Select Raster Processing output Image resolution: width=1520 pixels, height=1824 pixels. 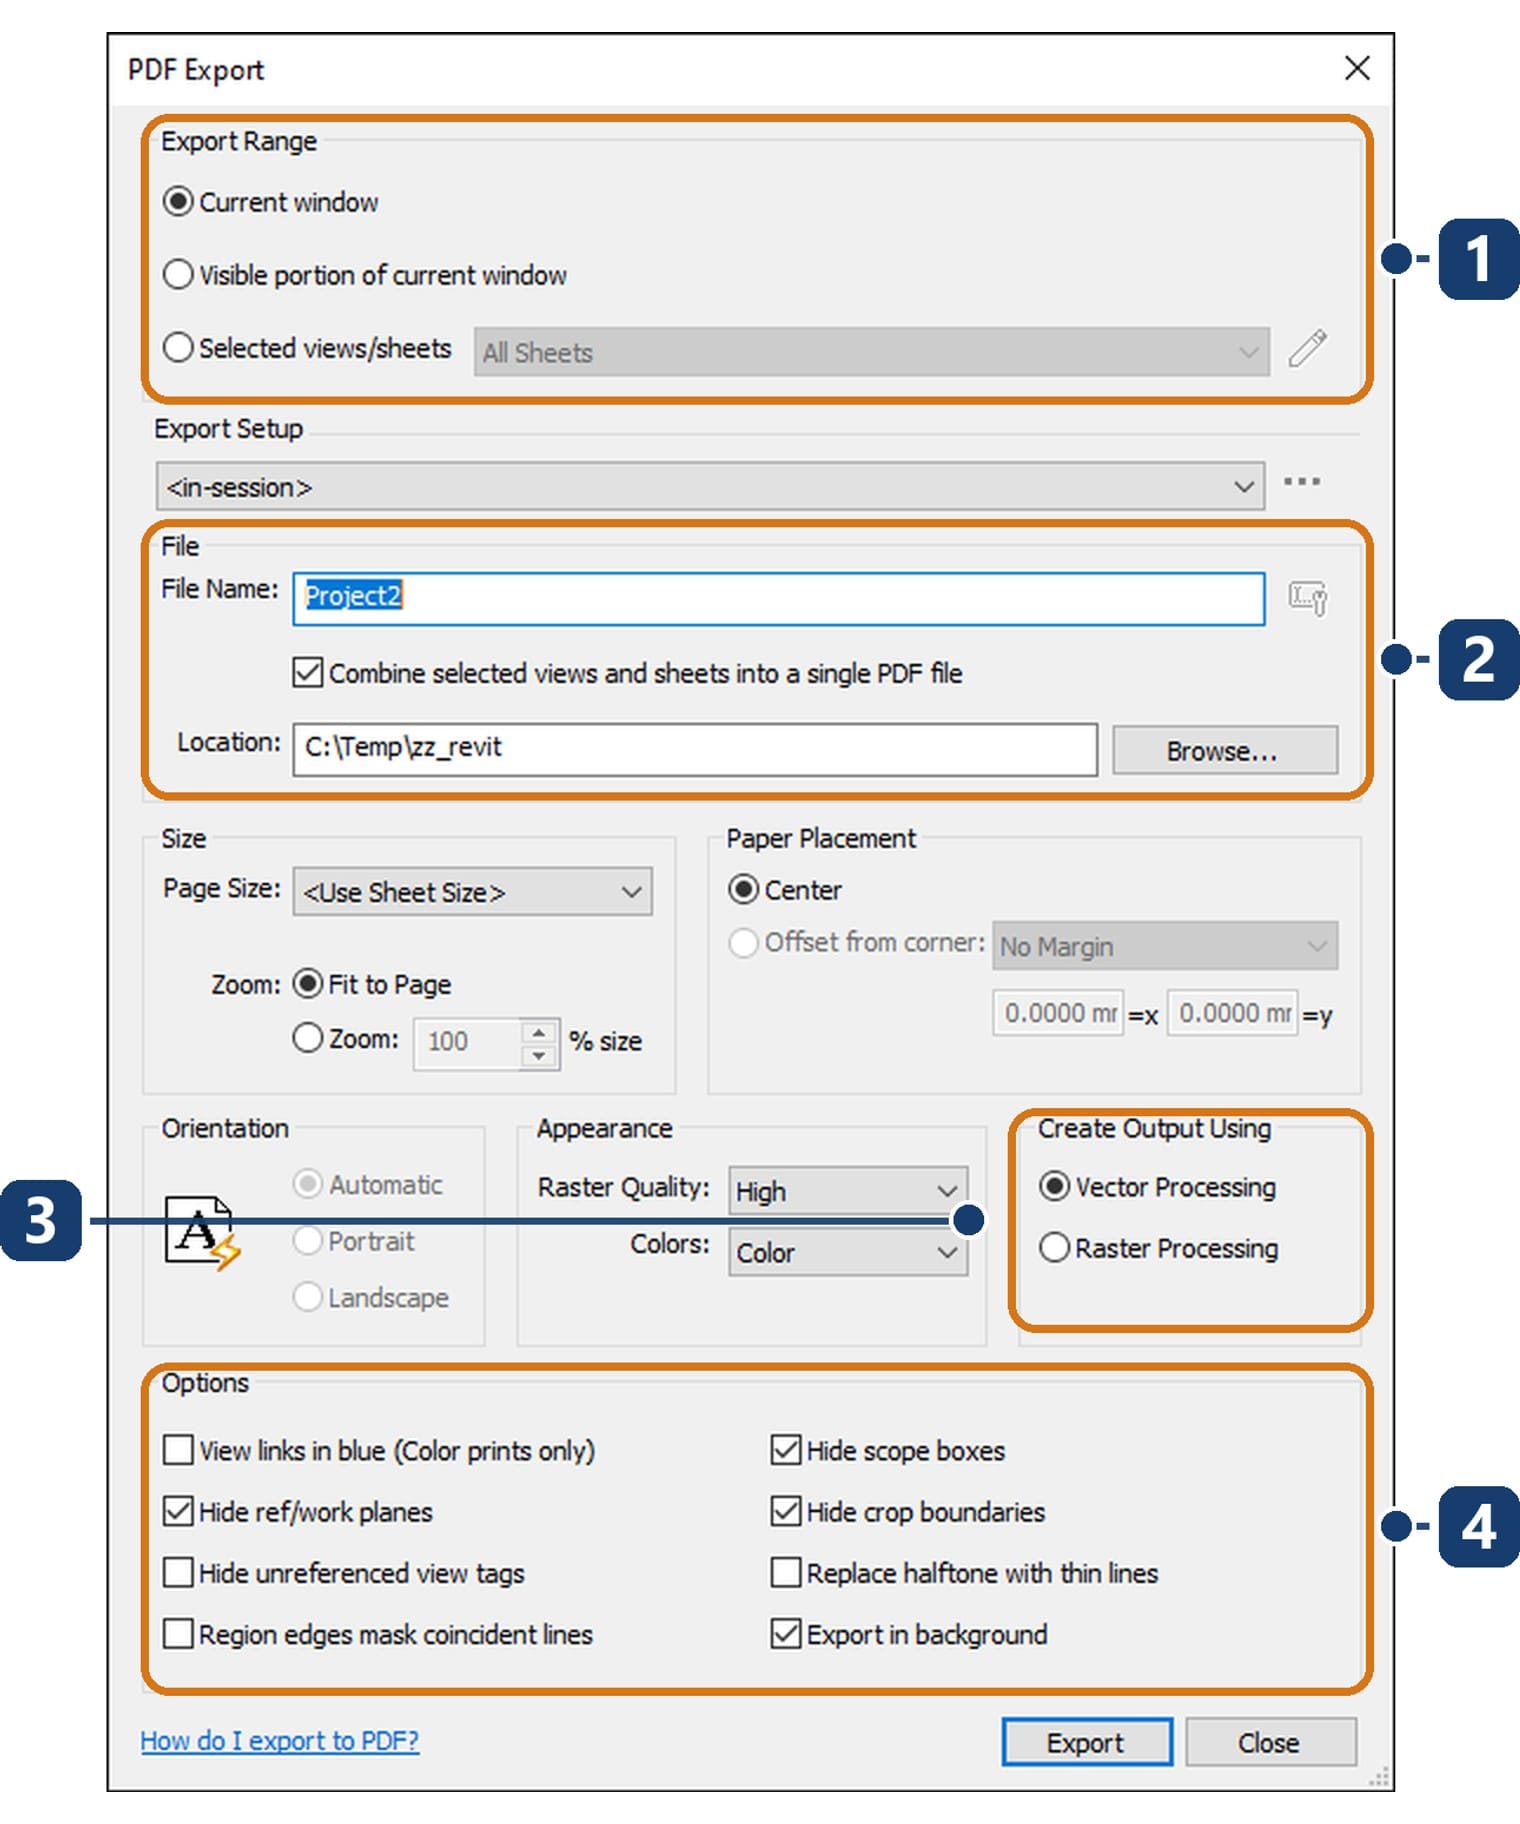pyautogui.click(x=1054, y=1248)
